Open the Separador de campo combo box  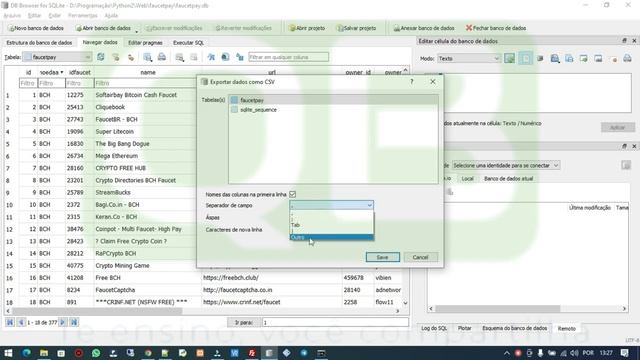point(331,205)
